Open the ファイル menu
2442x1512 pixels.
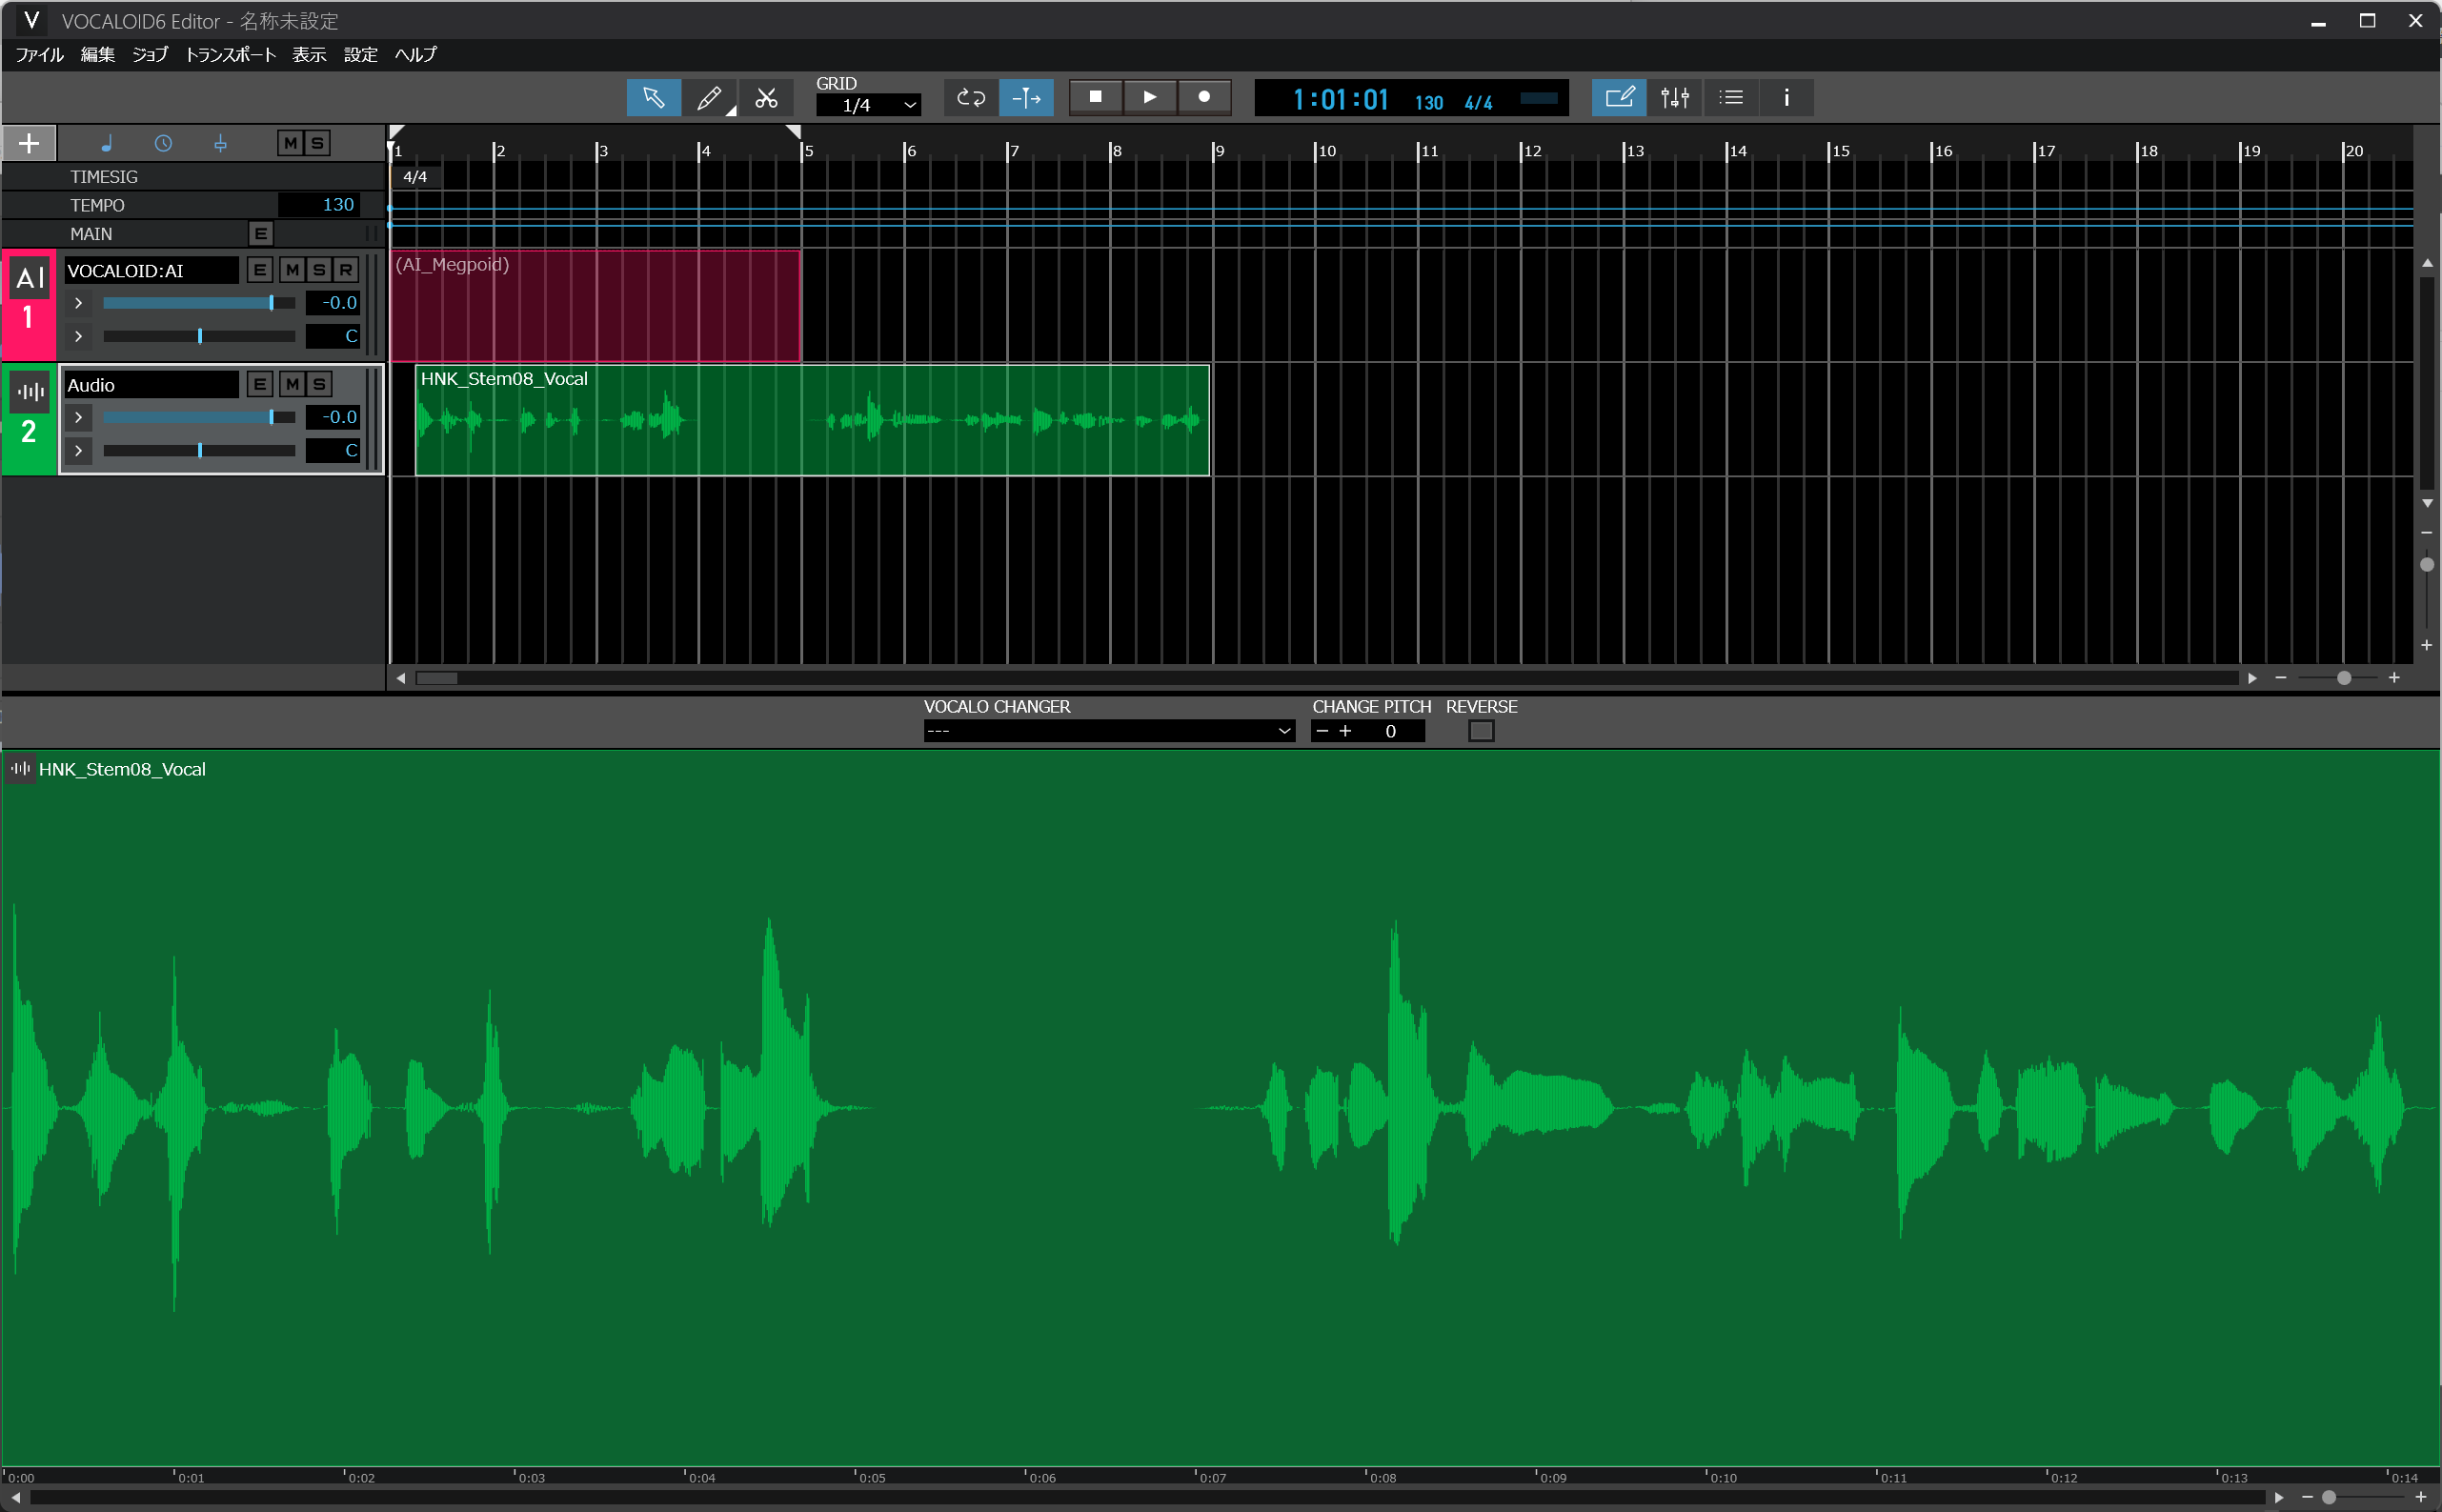[x=40, y=55]
